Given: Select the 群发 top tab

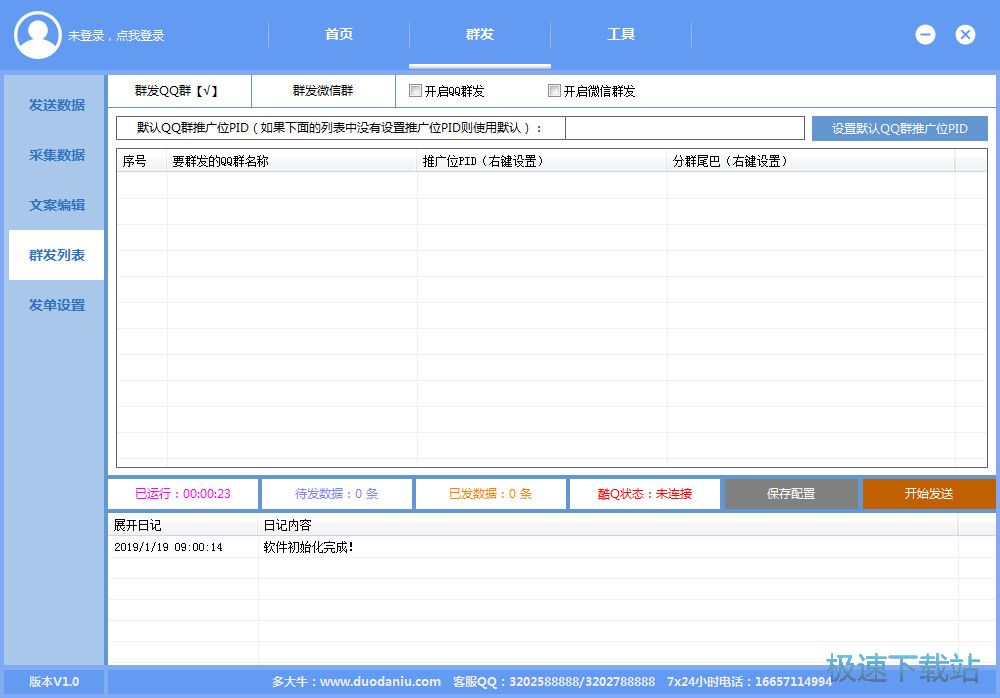Looking at the screenshot, I should (480, 35).
